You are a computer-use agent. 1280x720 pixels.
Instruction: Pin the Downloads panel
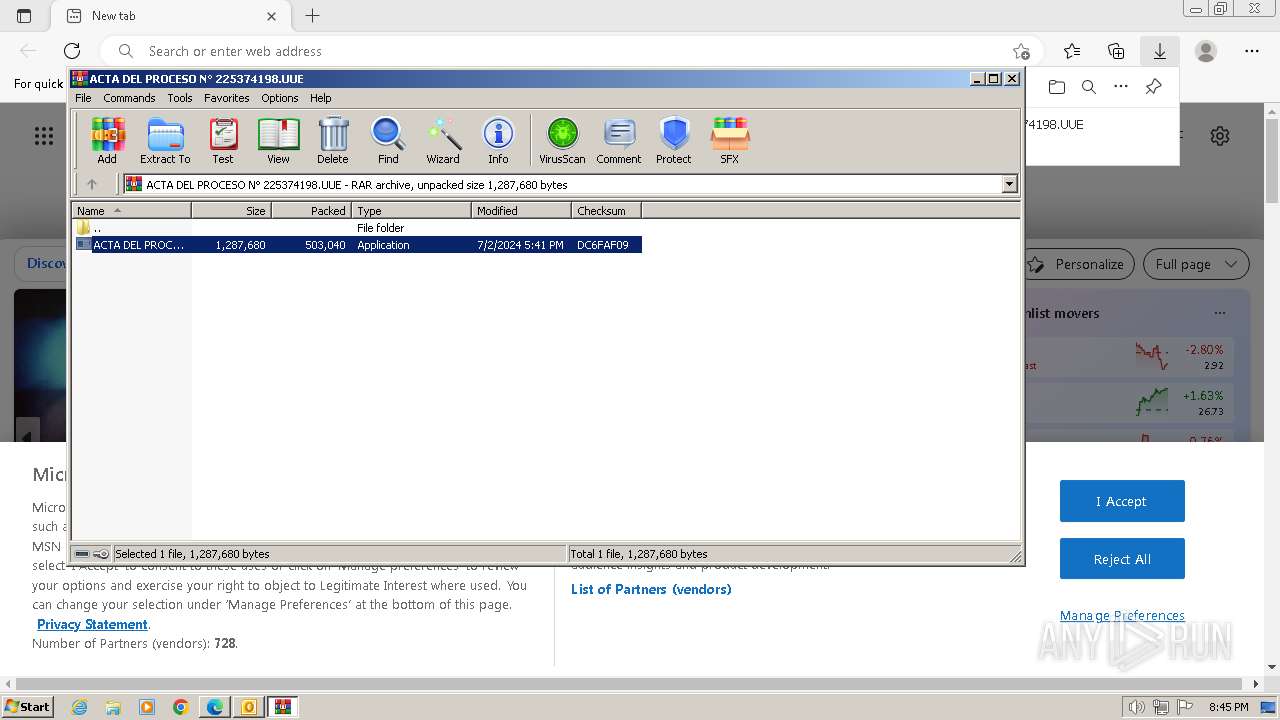click(x=1153, y=87)
